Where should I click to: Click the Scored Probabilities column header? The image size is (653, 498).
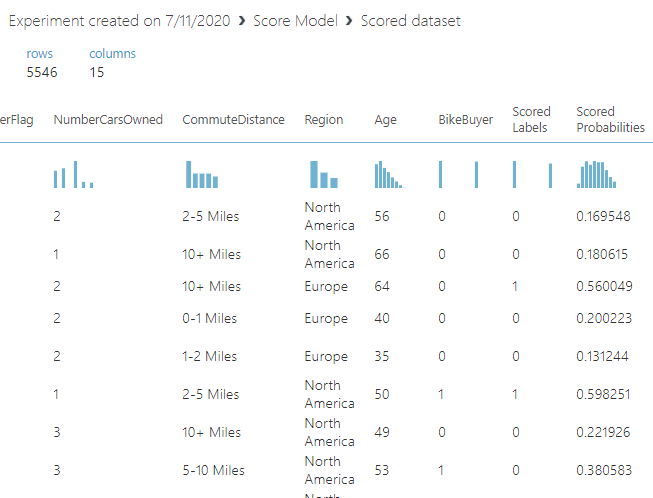click(x=610, y=120)
